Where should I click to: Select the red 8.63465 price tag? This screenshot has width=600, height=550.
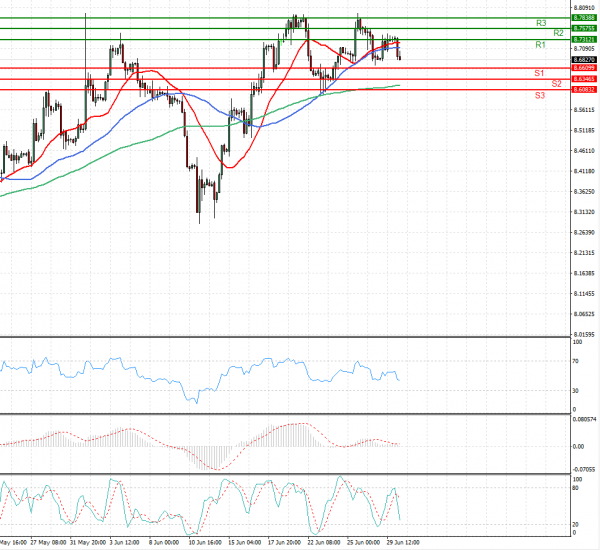[x=584, y=79]
